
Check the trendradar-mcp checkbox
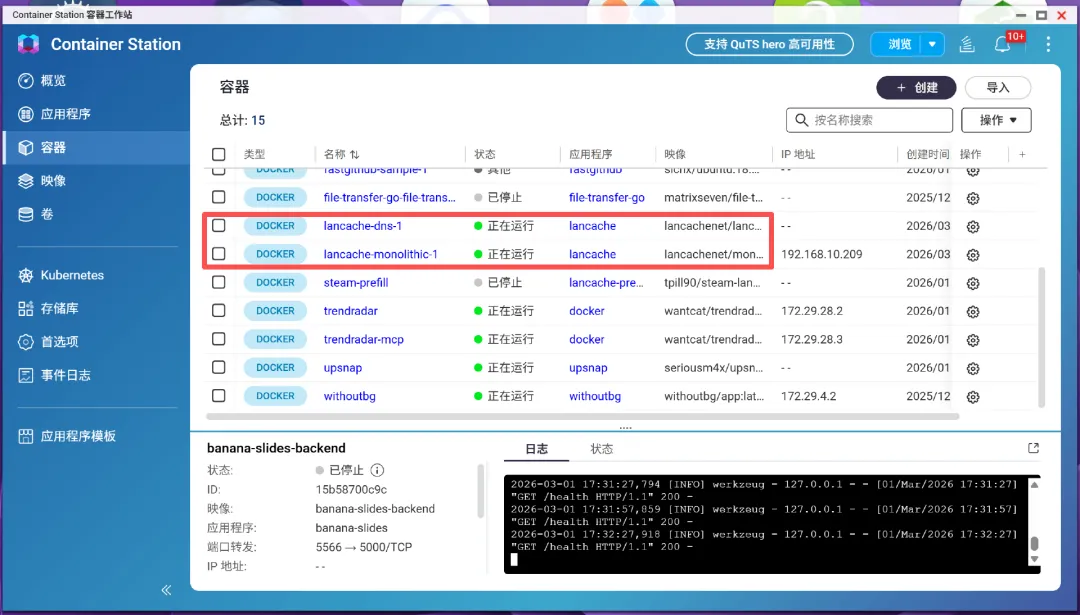pyautogui.click(x=218, y=339)
